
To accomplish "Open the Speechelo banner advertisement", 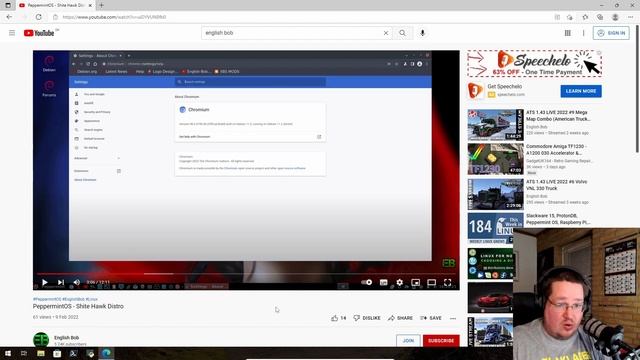I will point(535,64).
